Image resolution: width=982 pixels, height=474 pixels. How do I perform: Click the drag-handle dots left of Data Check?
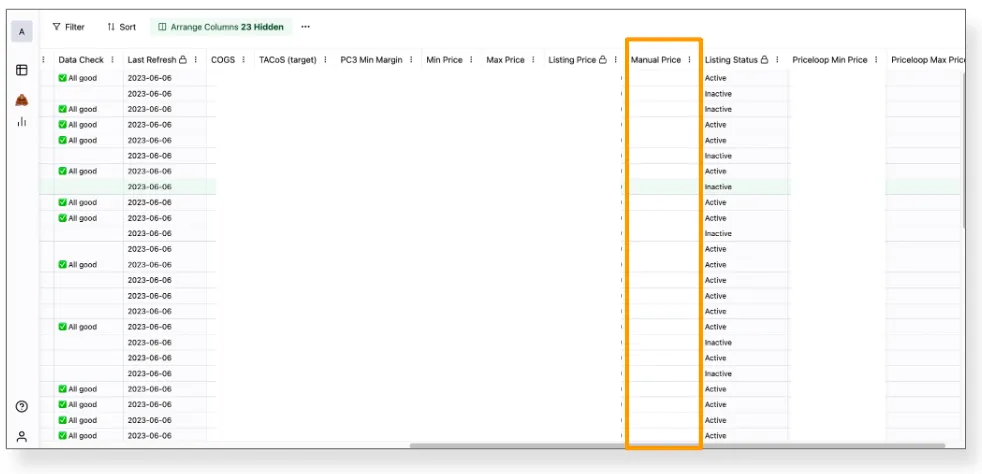click(43, 60)
